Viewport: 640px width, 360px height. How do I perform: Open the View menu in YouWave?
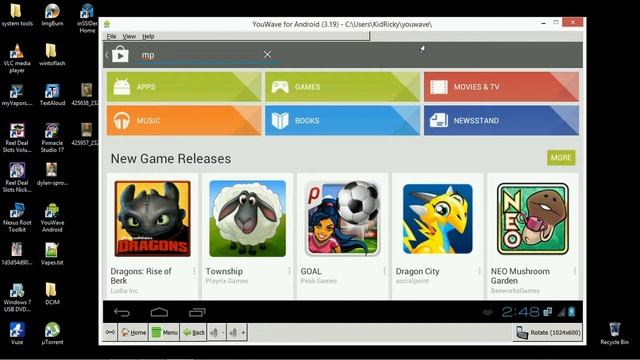tap(129, 36)
